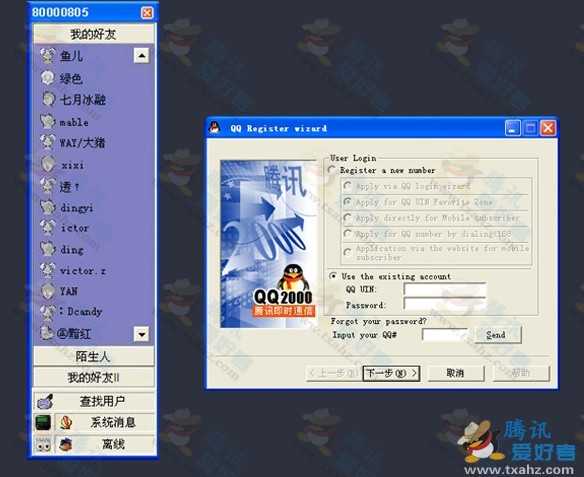This screenshot has height=477, width=584.
Task: Click the 查找用户 button
Action: 94,401
